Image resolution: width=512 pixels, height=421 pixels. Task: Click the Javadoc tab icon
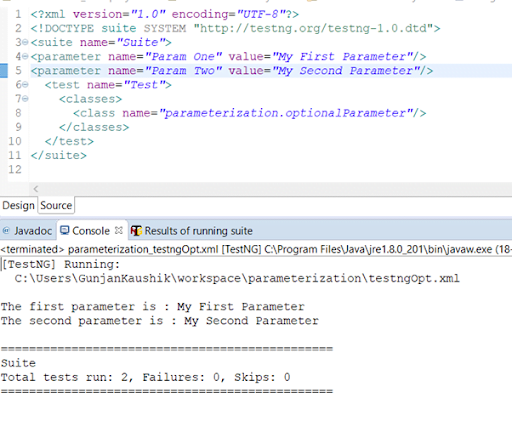point(6,230)
